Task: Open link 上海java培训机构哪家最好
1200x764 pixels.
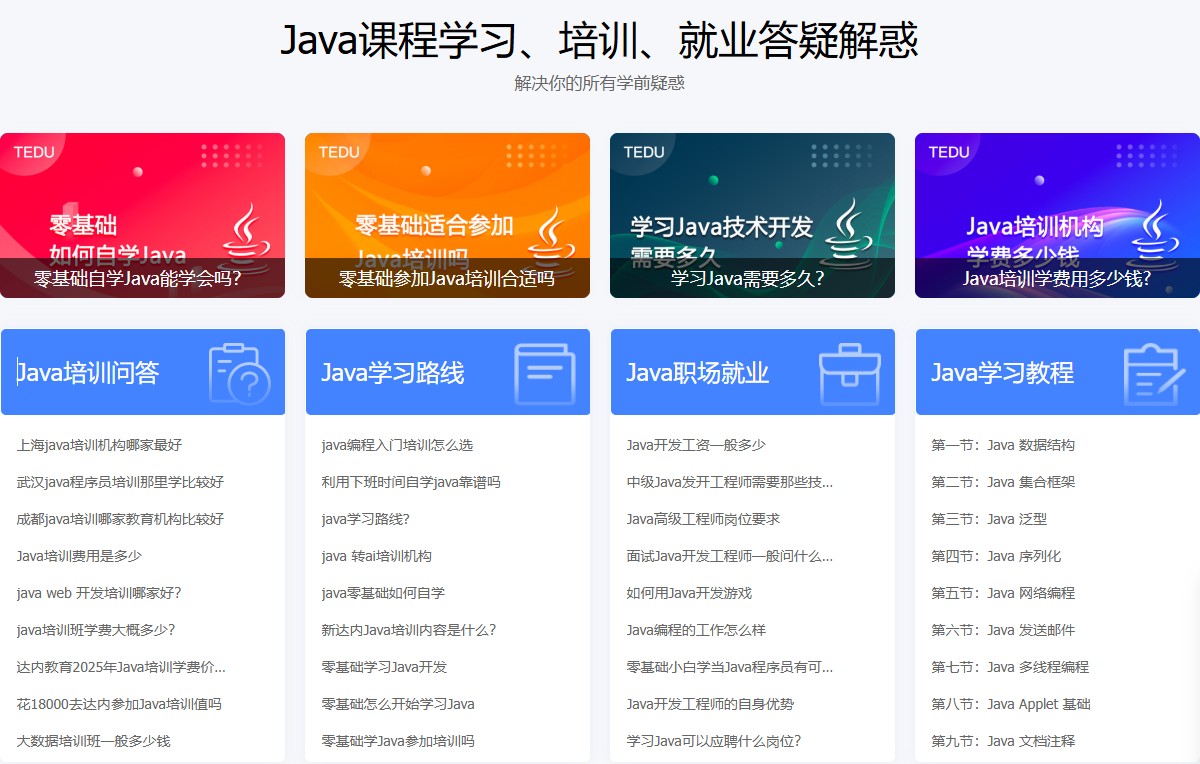Action: pos(96,446)
